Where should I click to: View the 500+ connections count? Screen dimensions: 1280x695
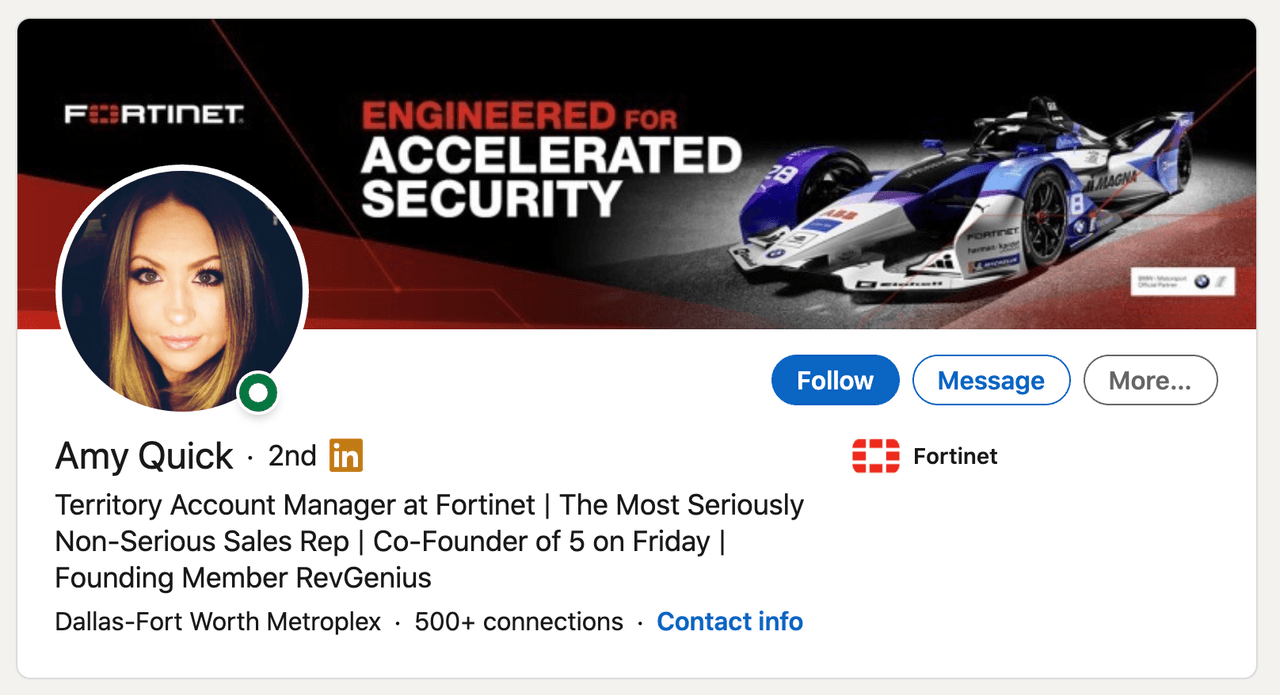click(x=518, y=622)
